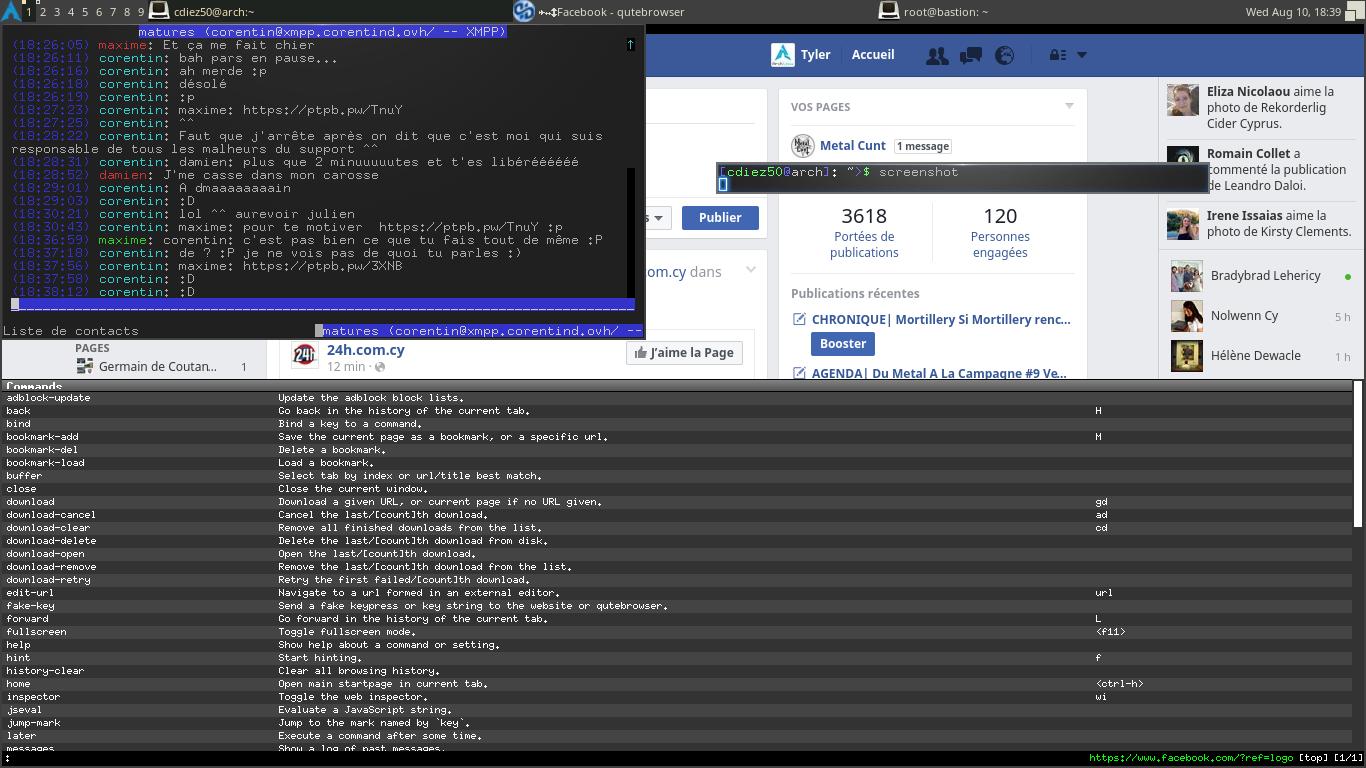
Task: Open the 1 message badge
Action: pyautogui.click(x=922, y=146)
